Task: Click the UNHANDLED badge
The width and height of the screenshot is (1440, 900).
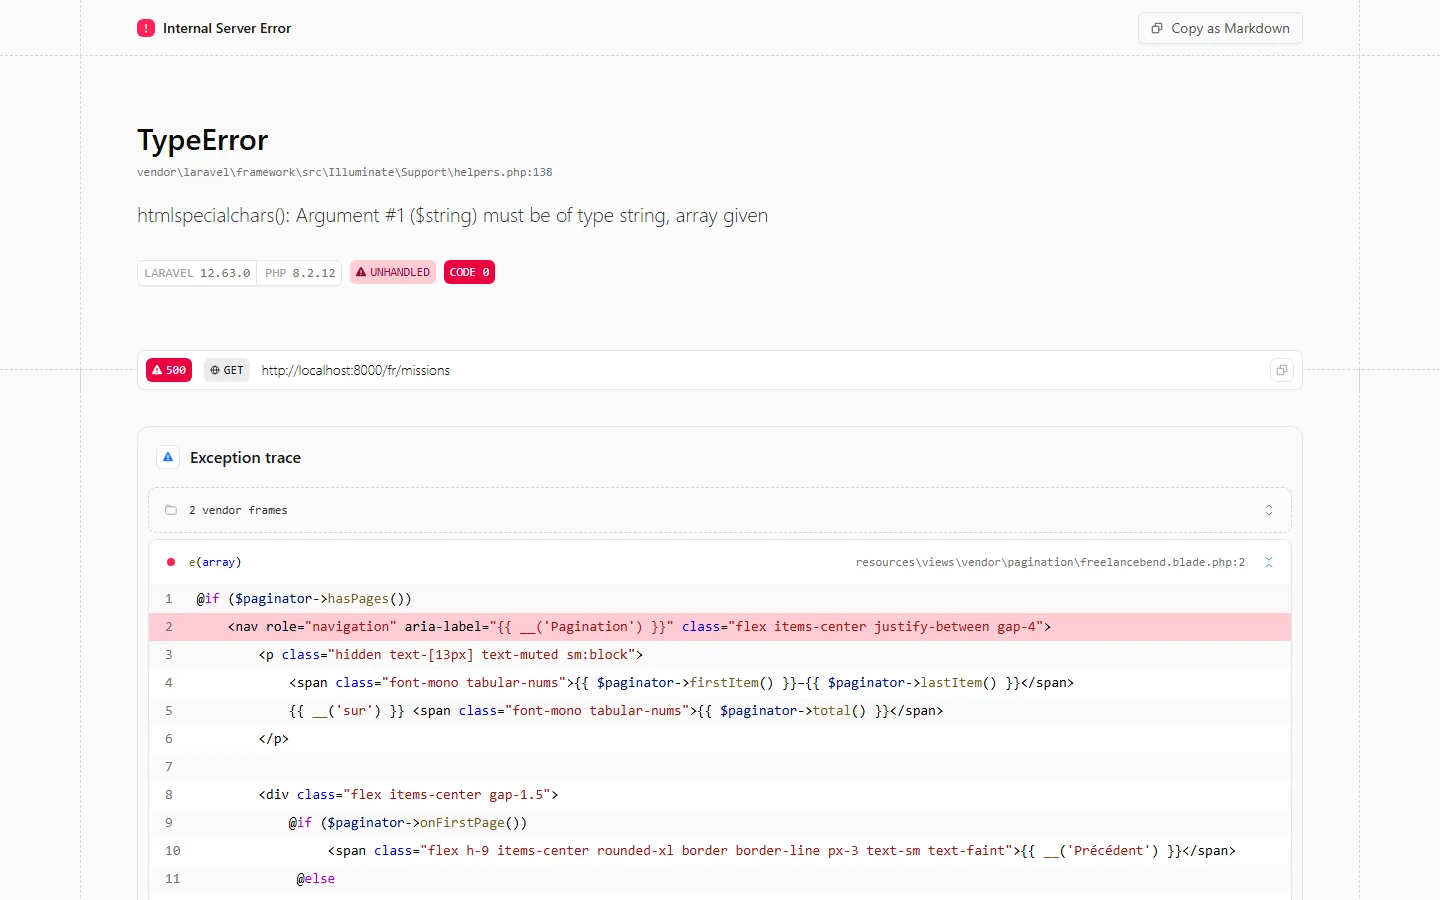Action: point(393,272)
